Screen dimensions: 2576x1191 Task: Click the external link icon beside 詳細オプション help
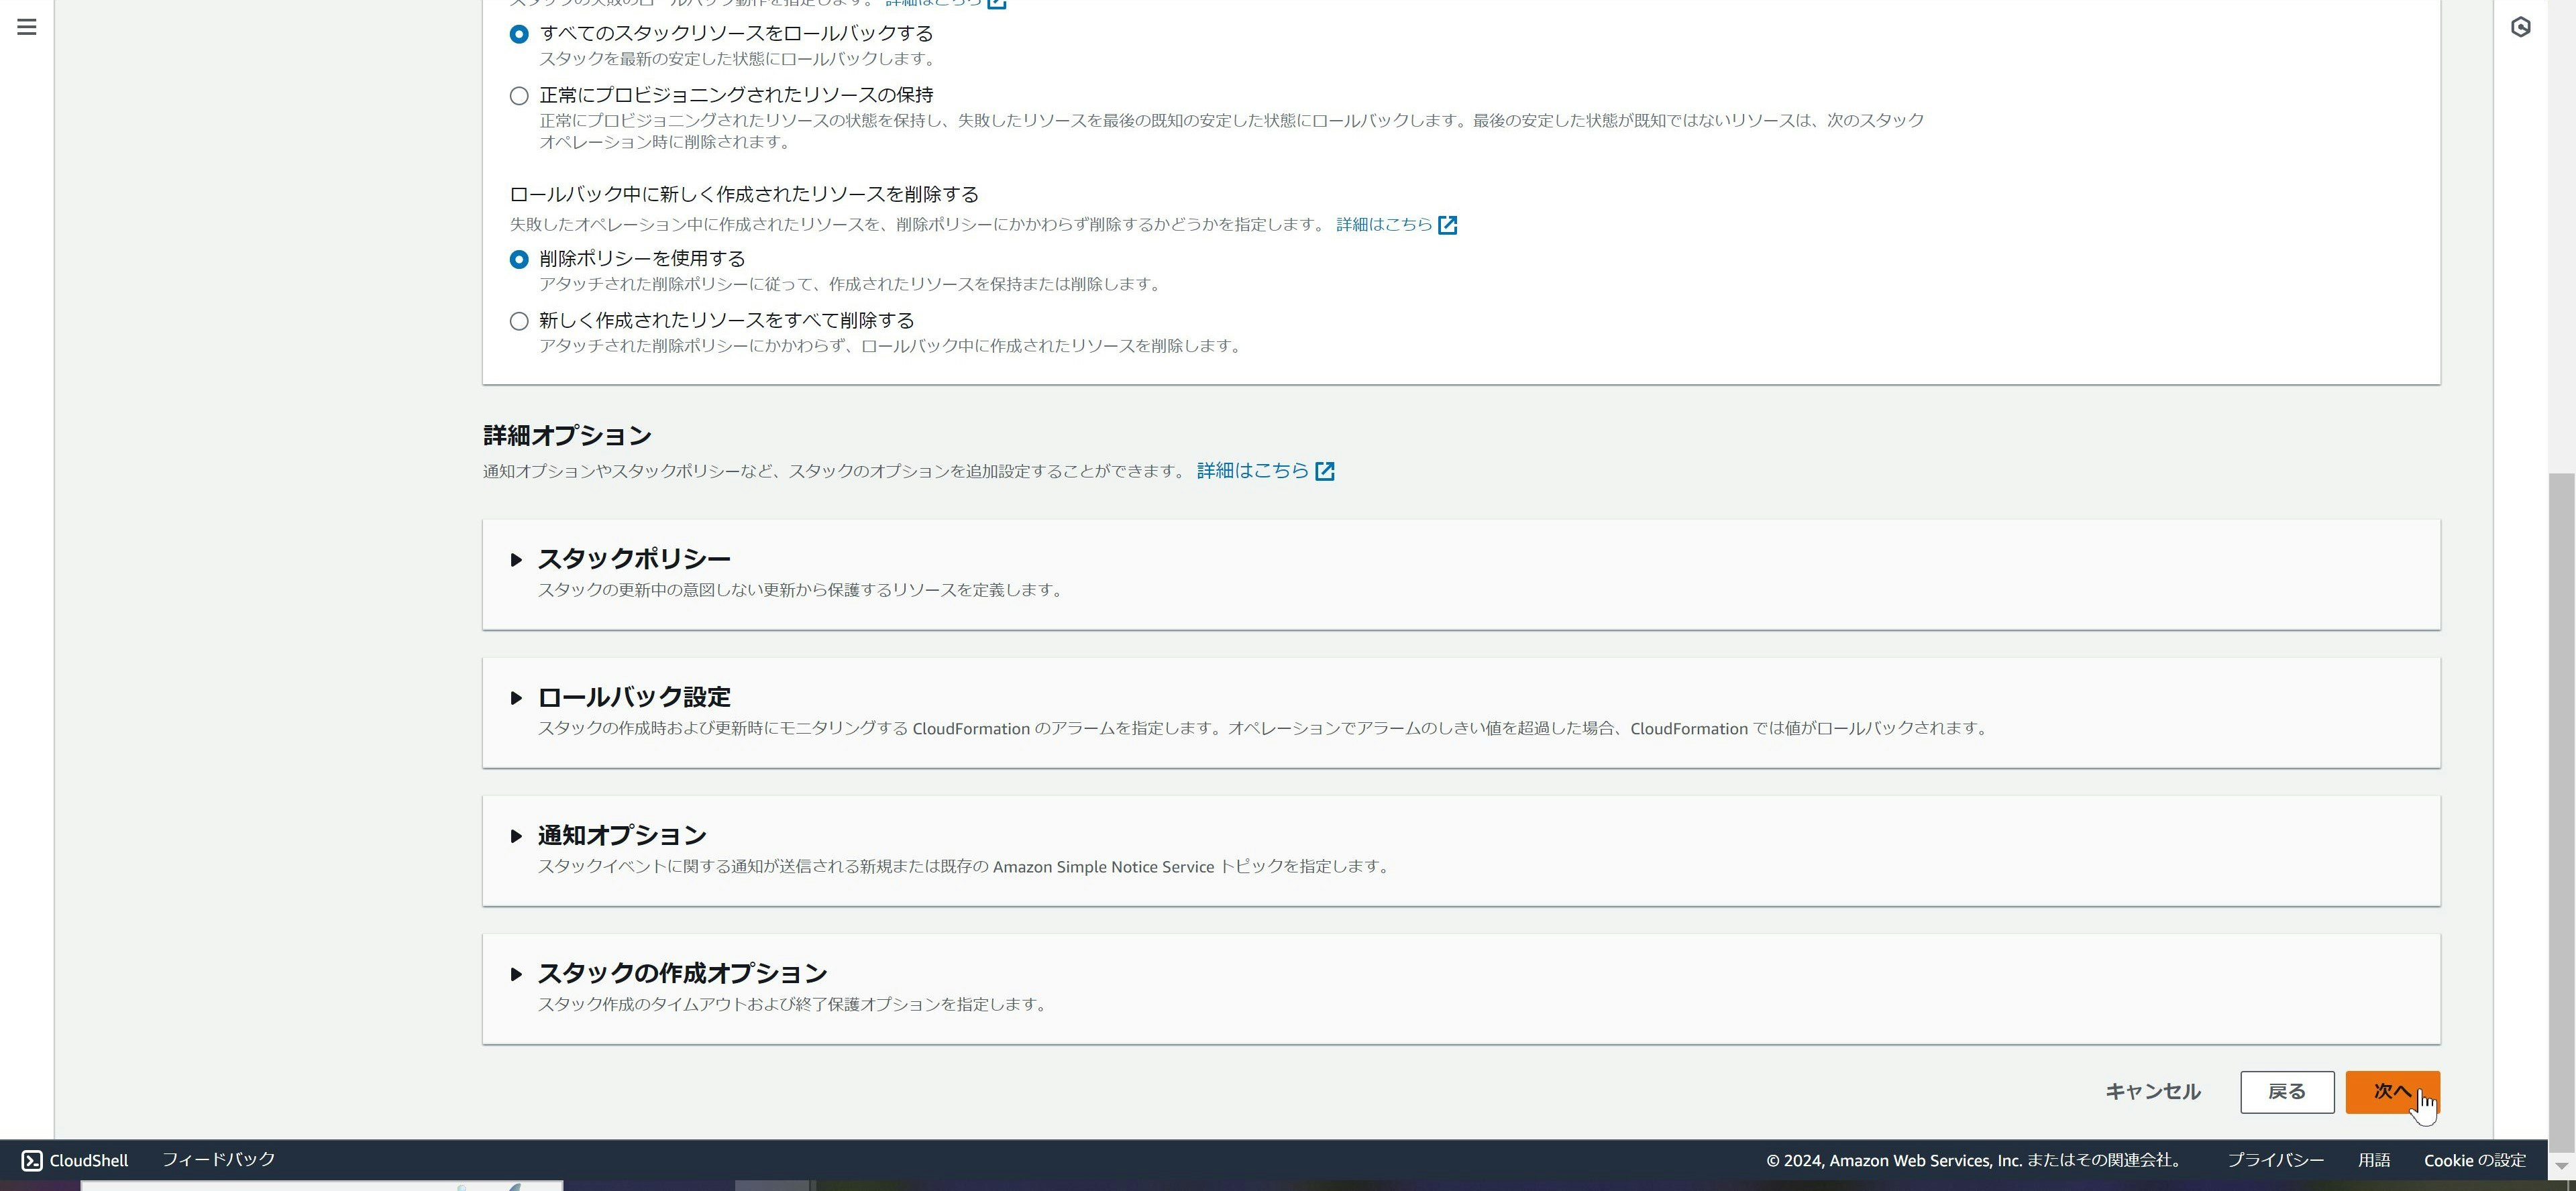(x=1325, y=470)
